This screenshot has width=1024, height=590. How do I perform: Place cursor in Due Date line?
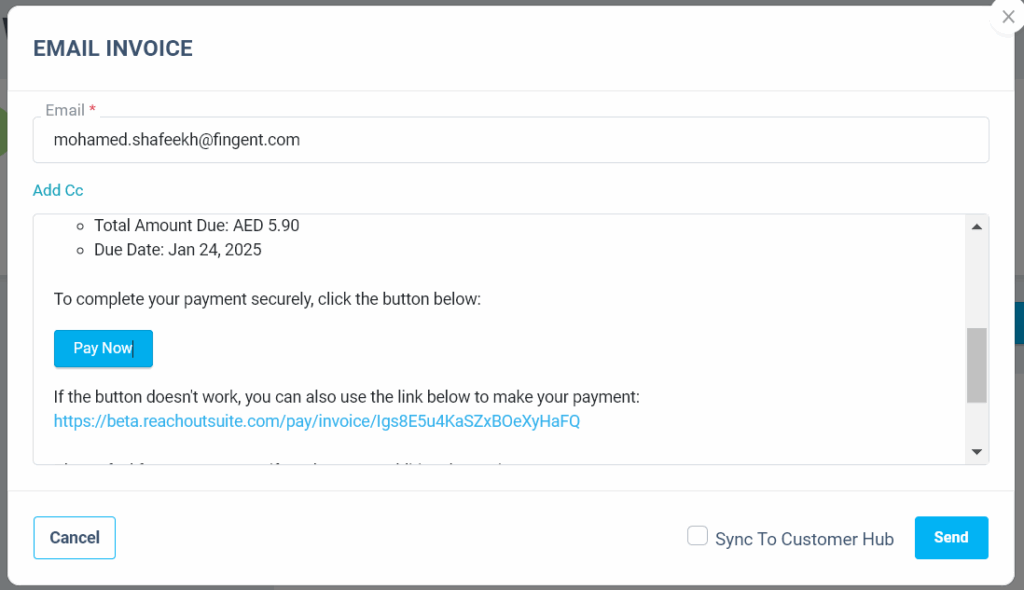177,250
